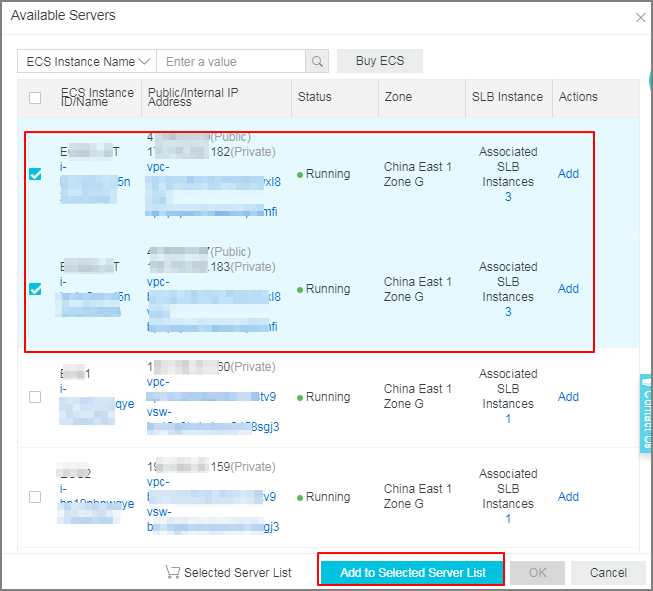
Task: Click China East 1 Zone G in the .182 row
Action: tap(418, 174)
